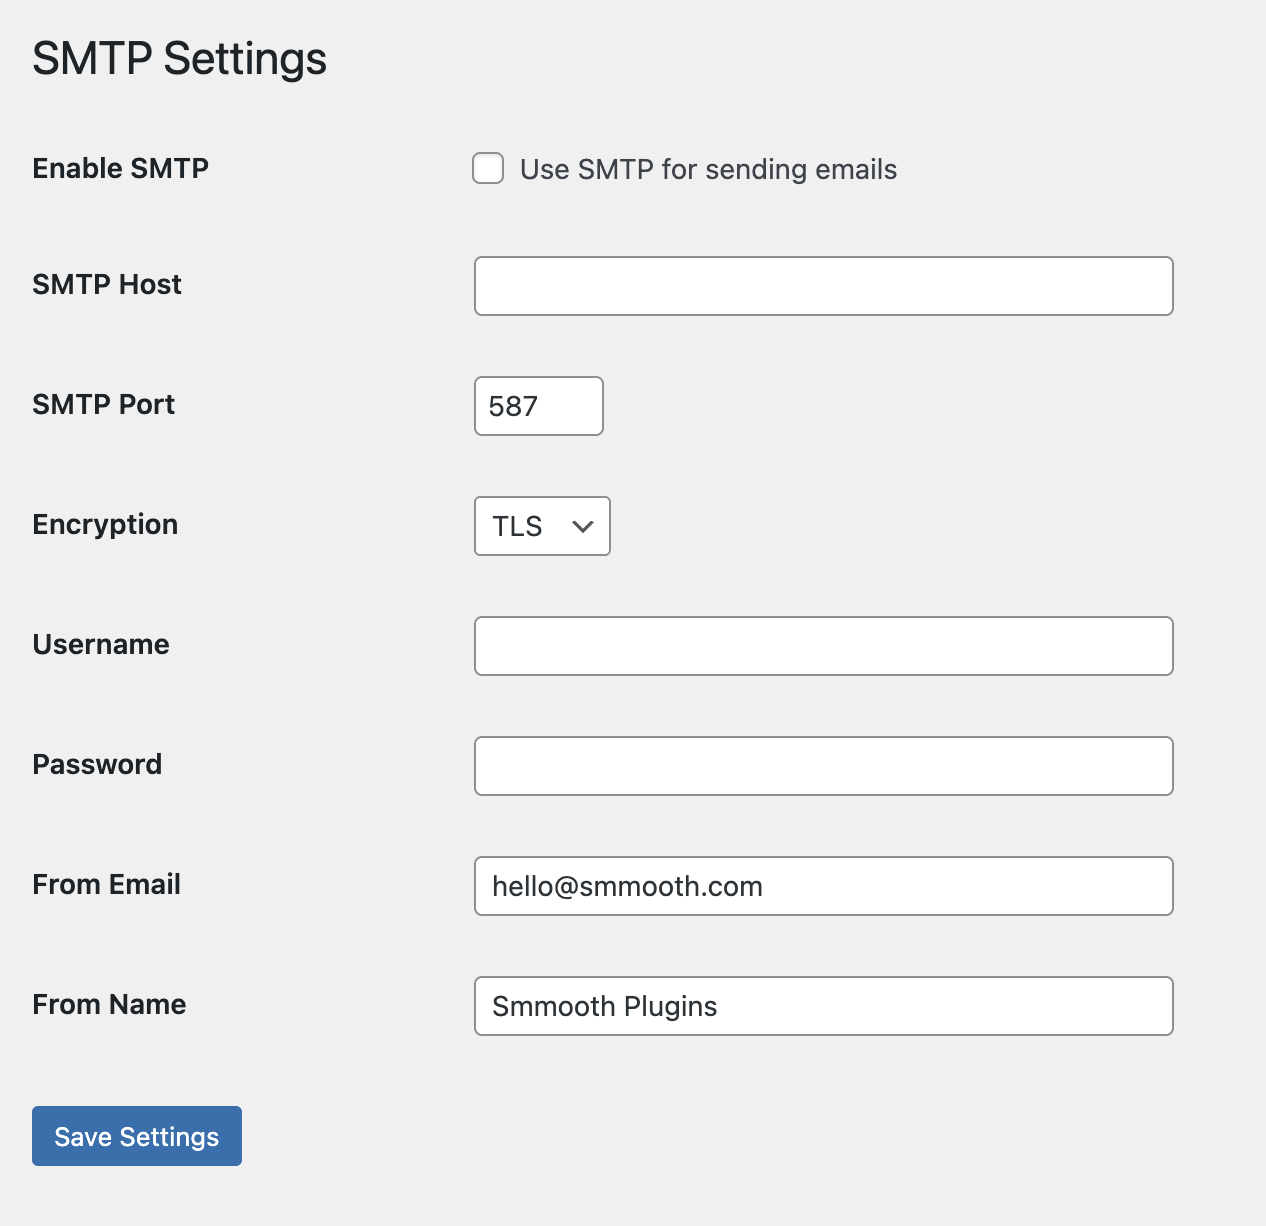Click the 'Password' label
Screen dimensions: 1266x1226
(x=97, y=764)
